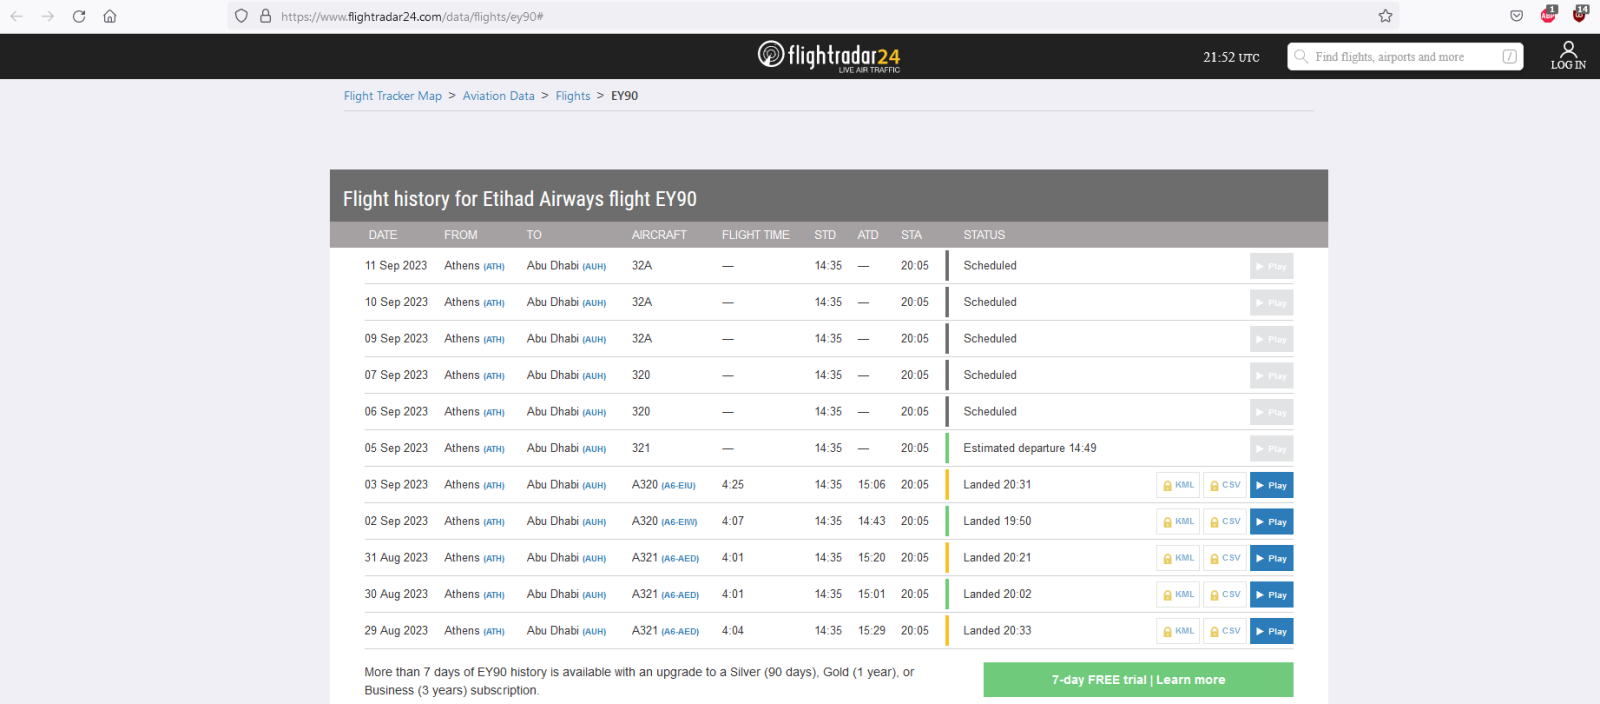
Task: Open the uBlock extension icon
Action: 1580,14
